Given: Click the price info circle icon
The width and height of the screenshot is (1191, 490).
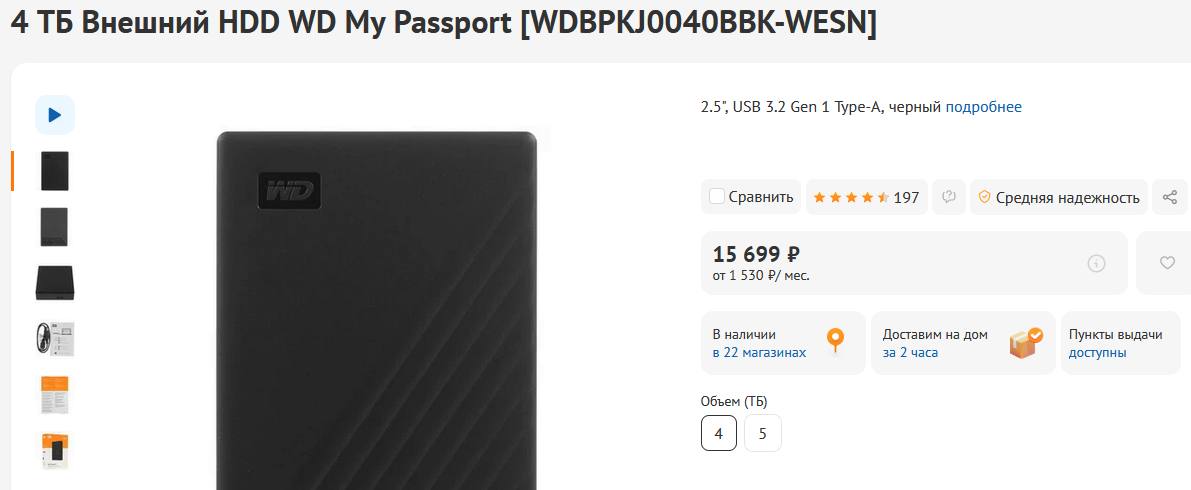Looking at the screenshot, I should [x=1096, y=264].
